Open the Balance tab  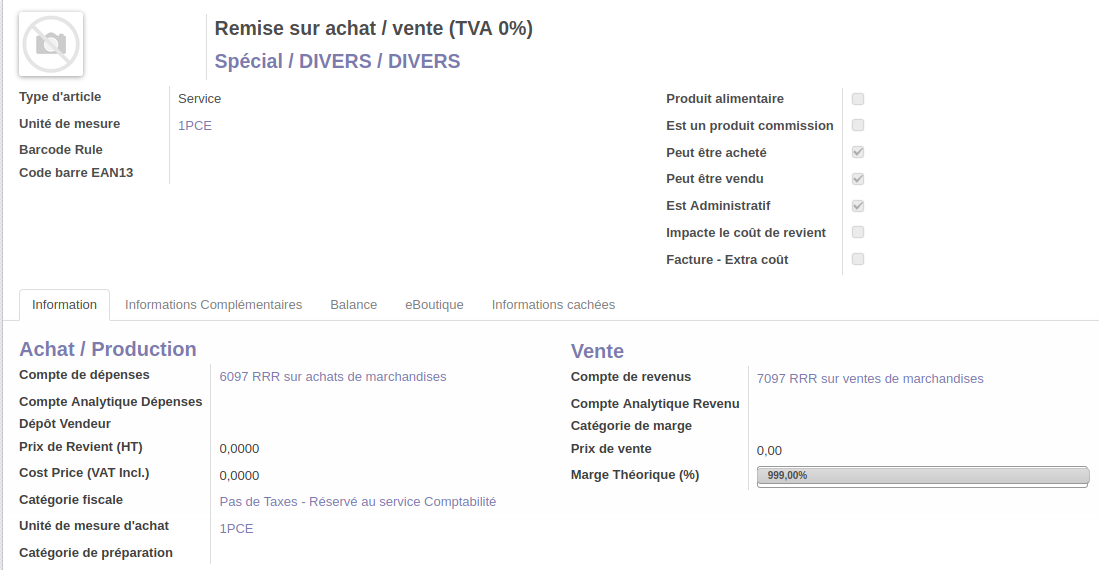point(353,304)
